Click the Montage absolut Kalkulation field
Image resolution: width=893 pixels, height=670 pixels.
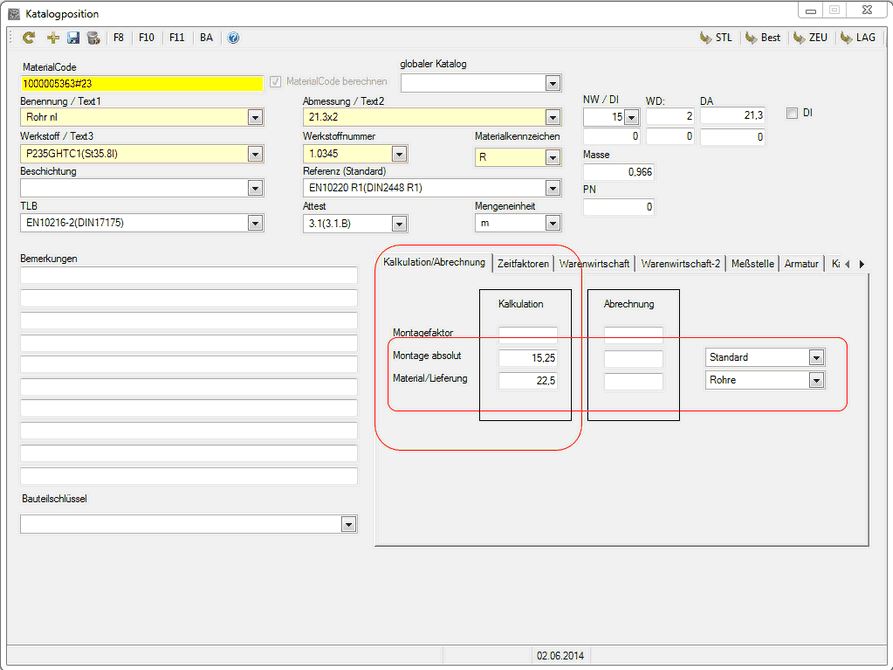(x=528, y=358)
